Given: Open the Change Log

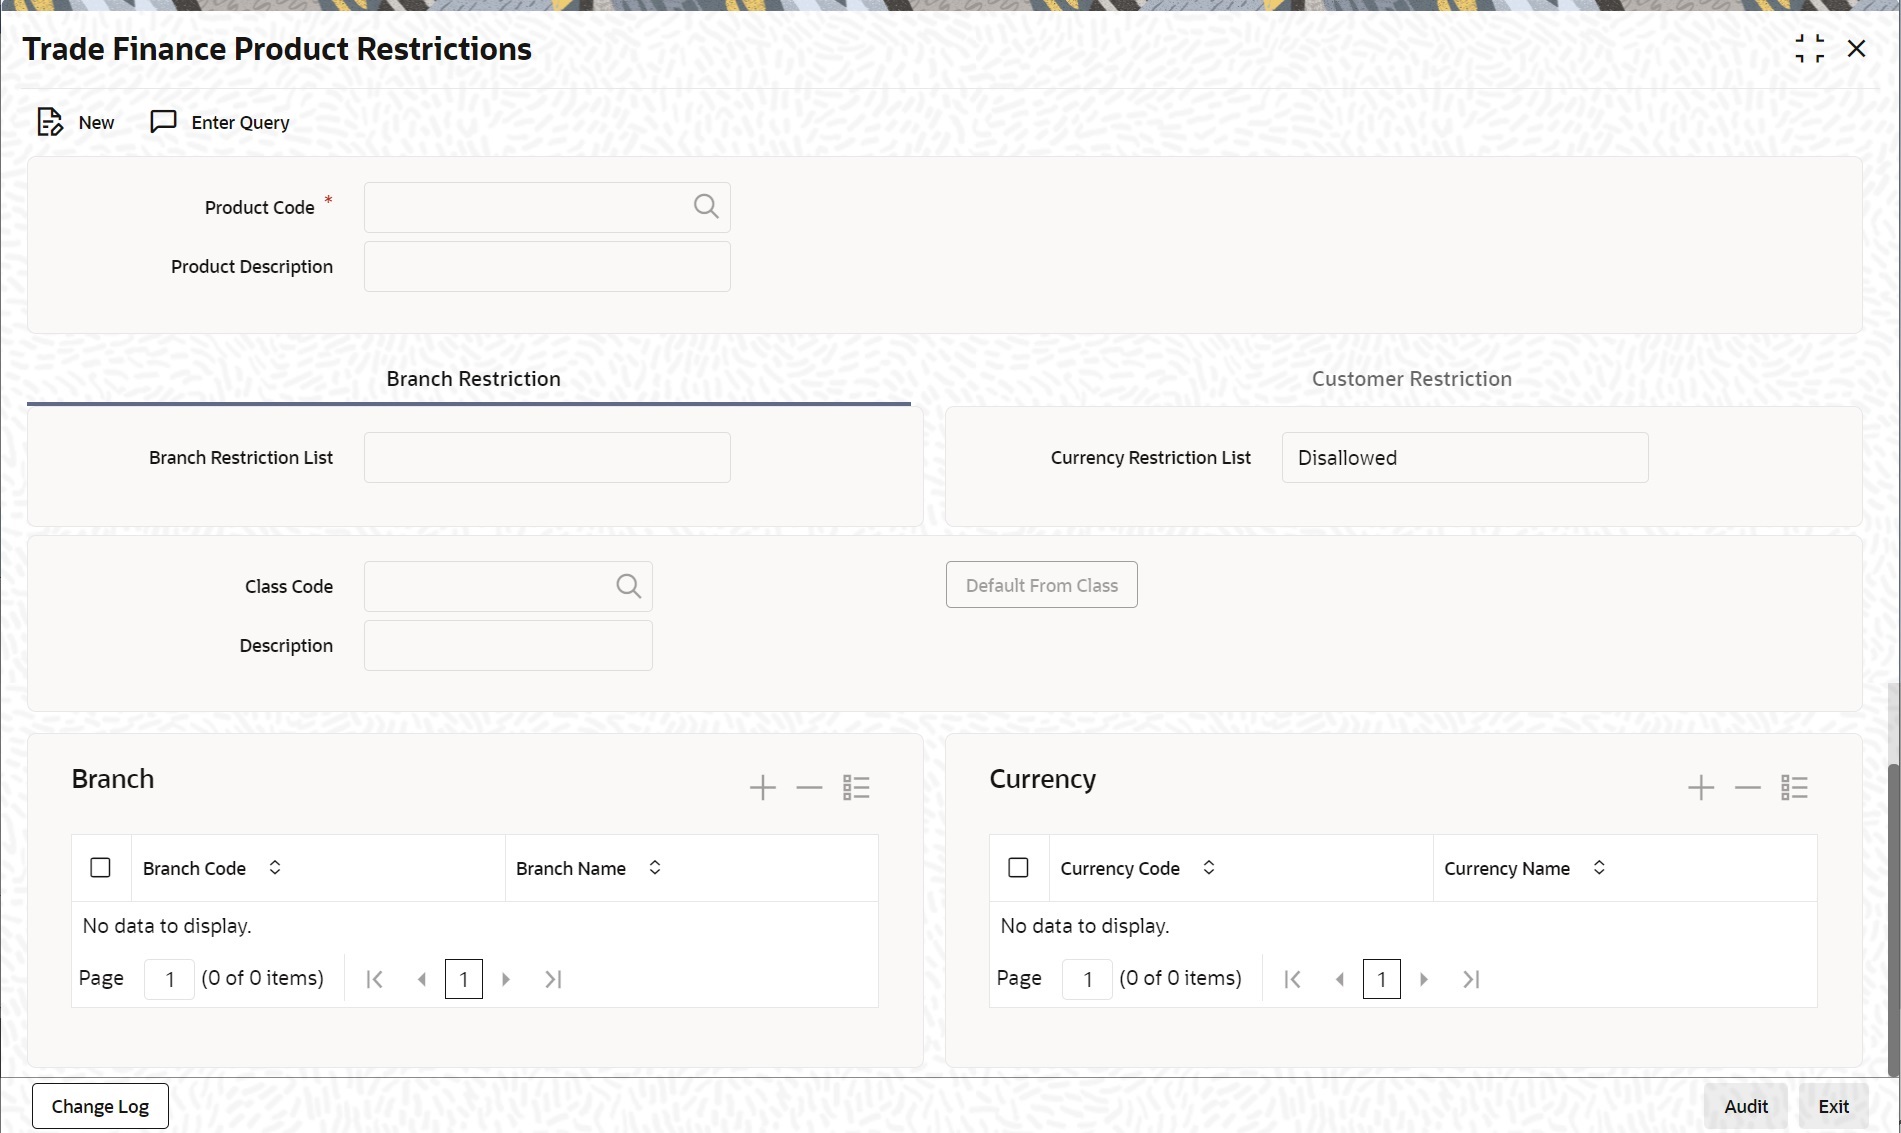Looking at the screenshot, I should pyautogui.click(x=100, y=1106).
